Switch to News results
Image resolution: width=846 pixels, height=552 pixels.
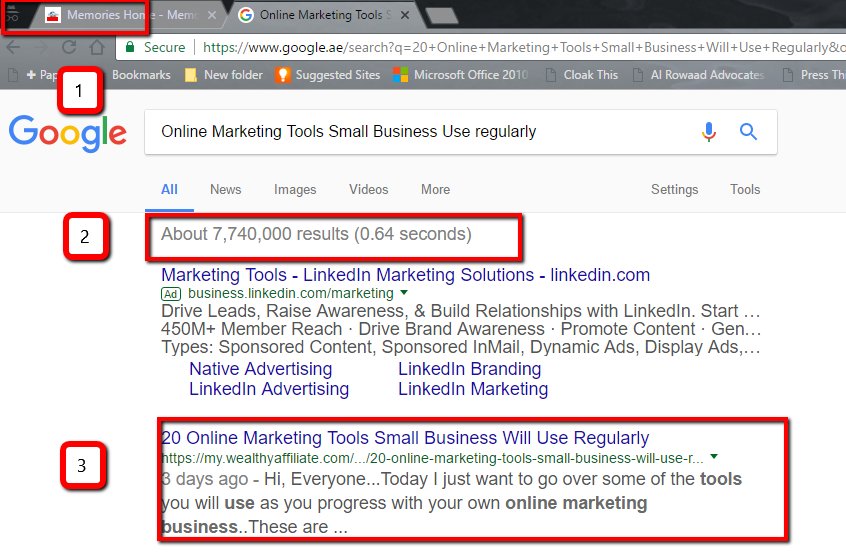[x=226, y=189]
